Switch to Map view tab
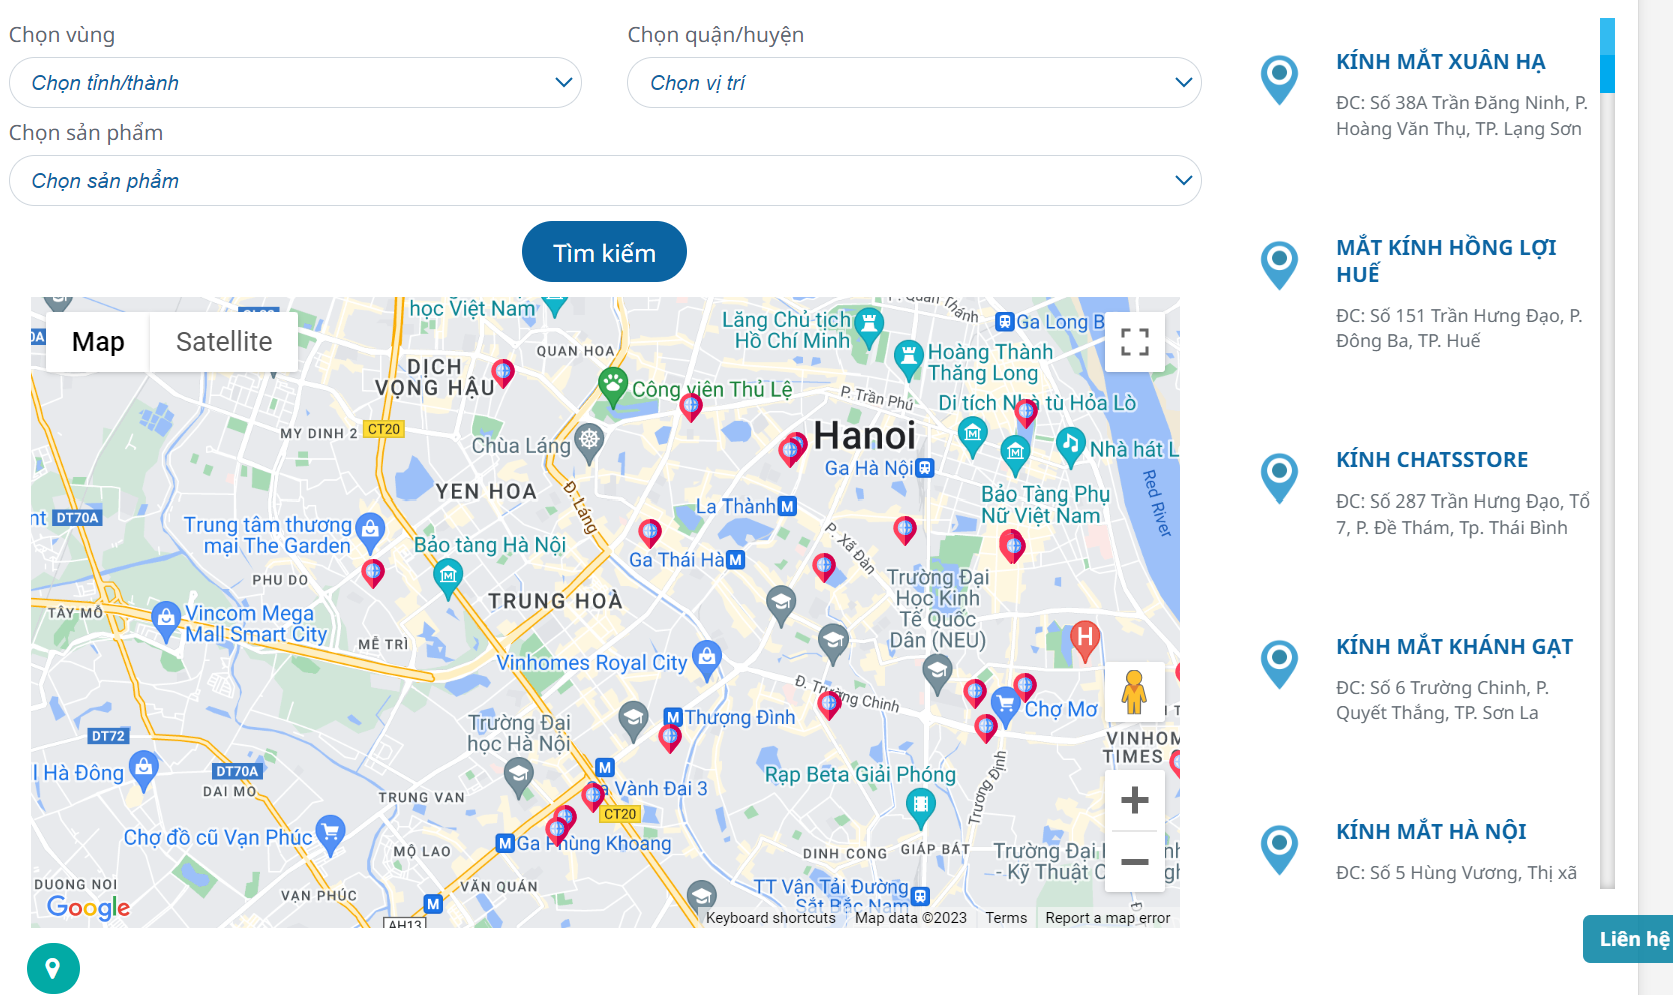Viewport: 1674px width, 996px height. 98,342
